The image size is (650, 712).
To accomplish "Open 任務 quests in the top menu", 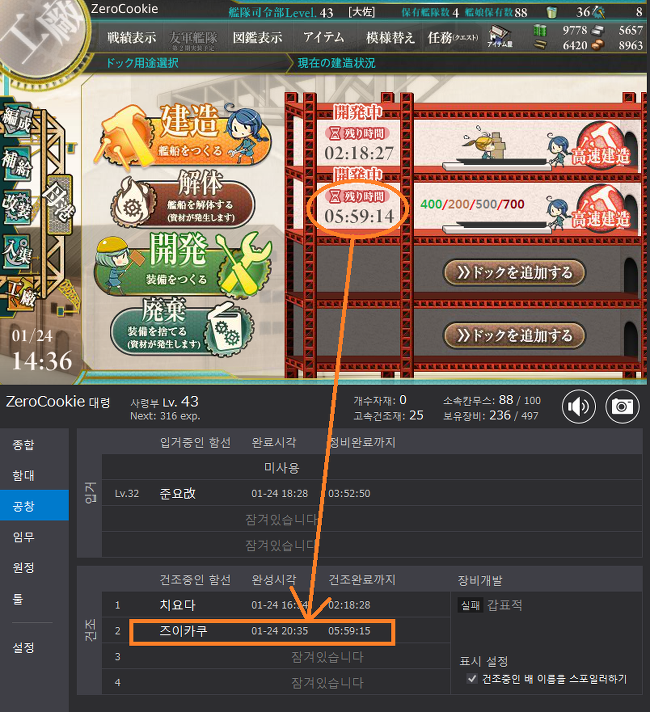I will tap(452, 38).
